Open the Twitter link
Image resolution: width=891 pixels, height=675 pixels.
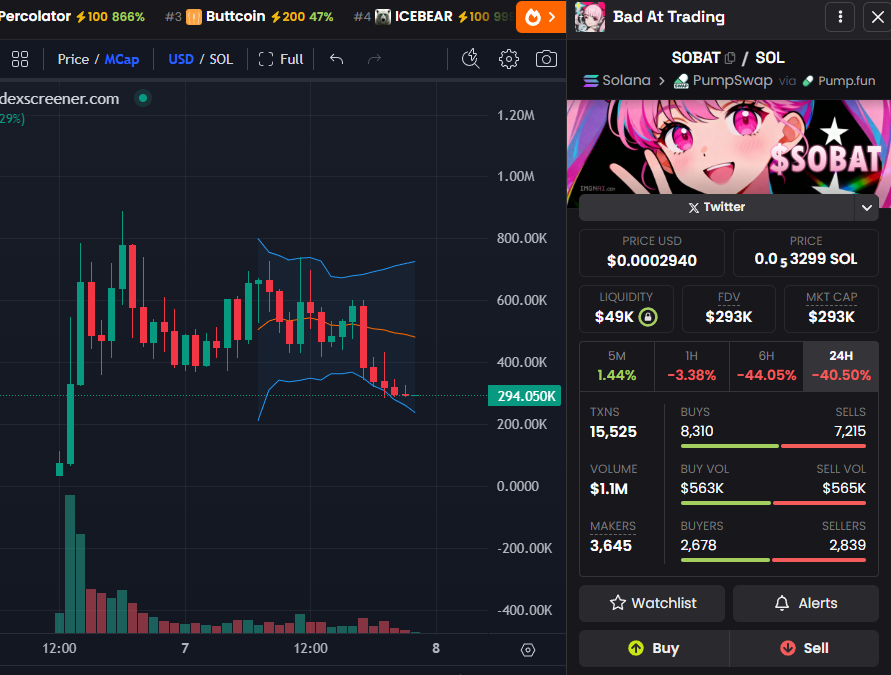(717, 207)
